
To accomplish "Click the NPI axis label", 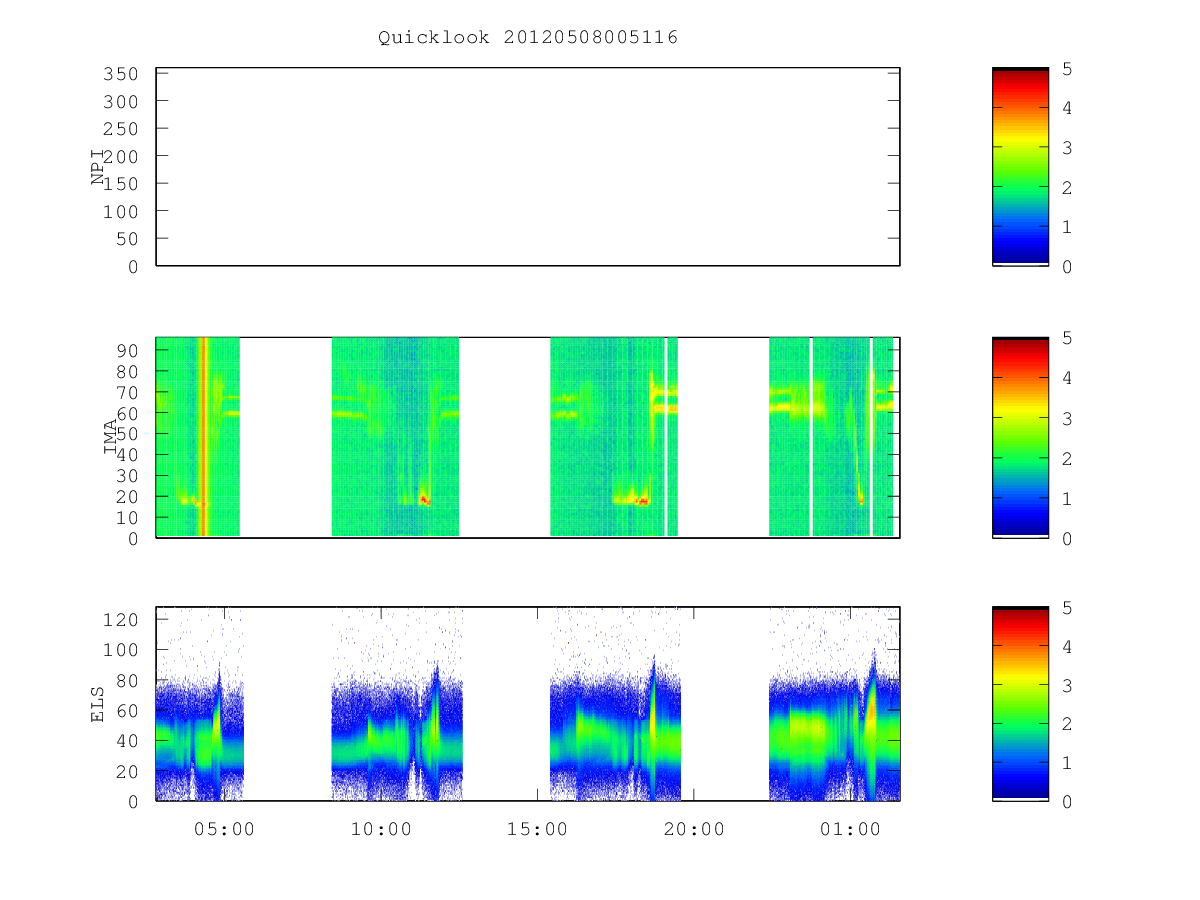I will (98, 167).
